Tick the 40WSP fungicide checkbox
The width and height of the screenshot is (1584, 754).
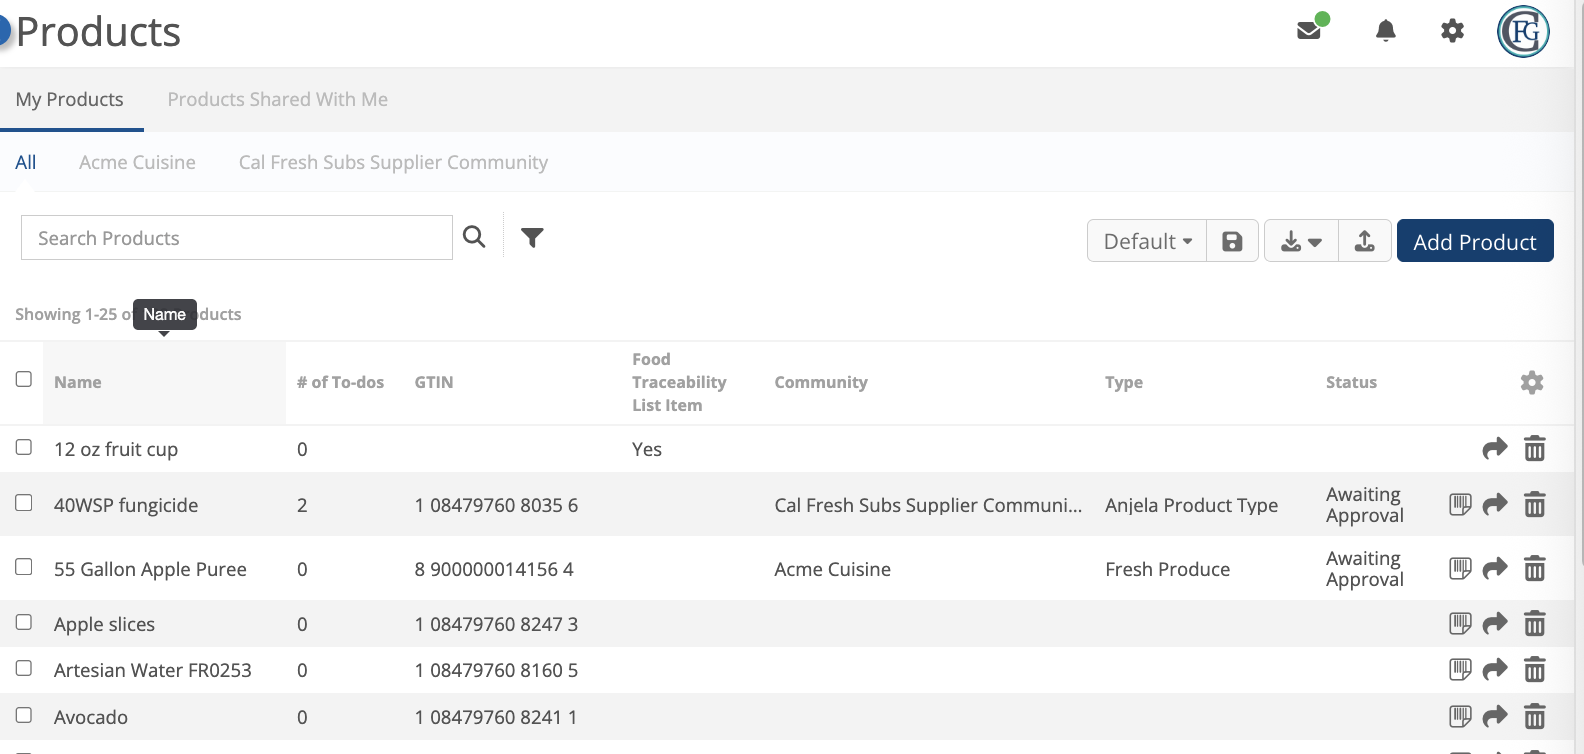(x=24, y=503)
